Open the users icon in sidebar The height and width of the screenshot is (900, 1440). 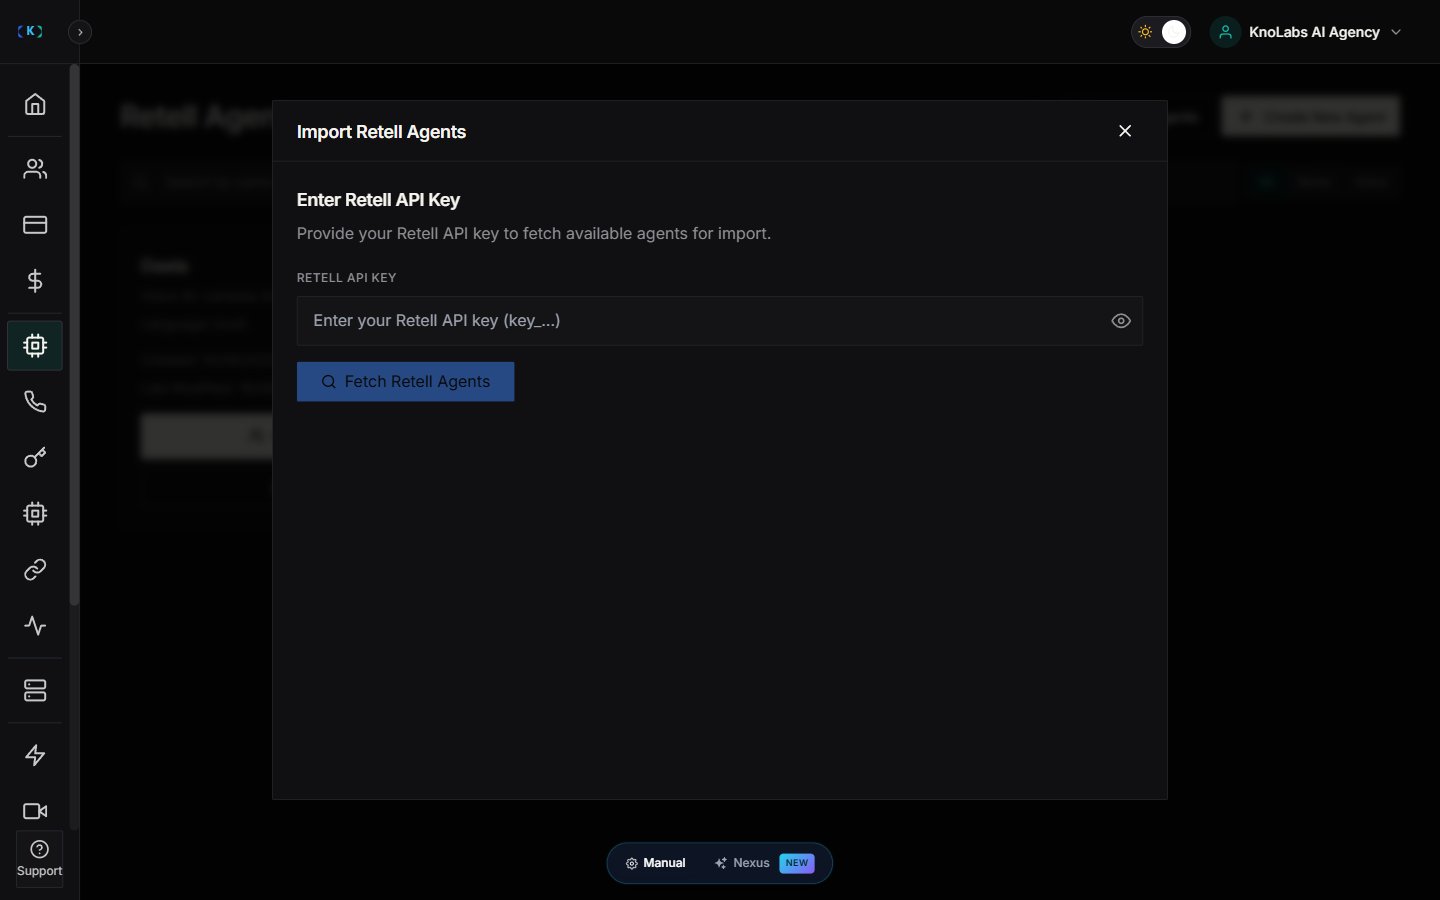[35, 169]
